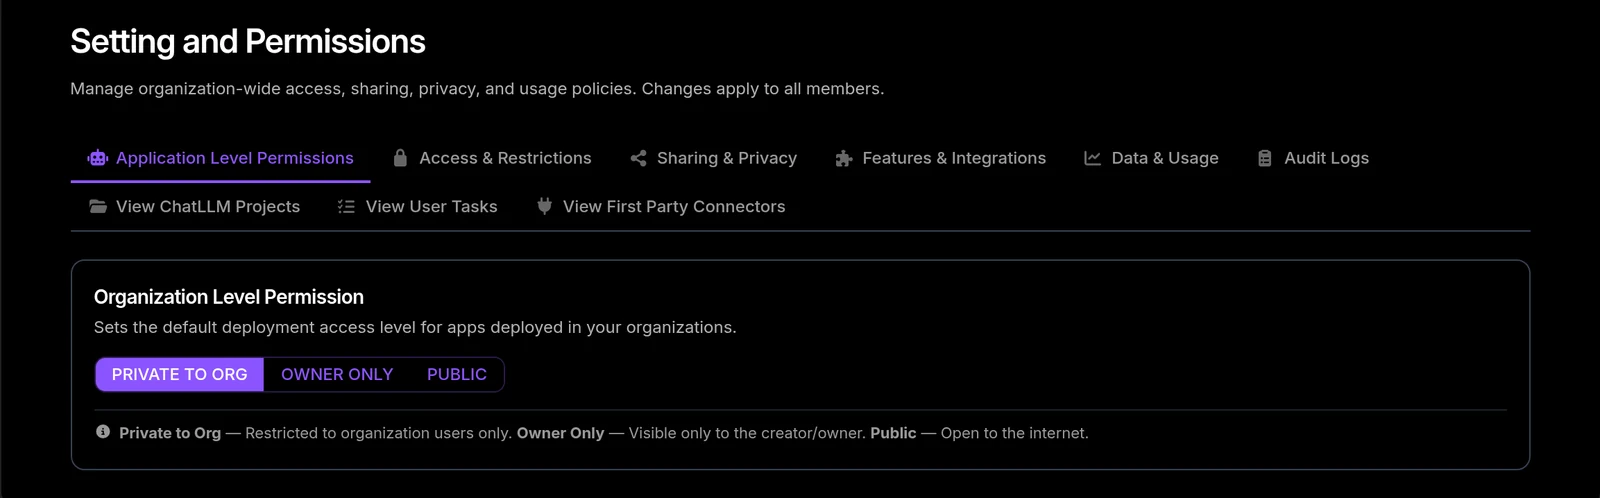Click the plug icon for First Party Connectors
This screenshot has width=1600, height=498.
544,206
